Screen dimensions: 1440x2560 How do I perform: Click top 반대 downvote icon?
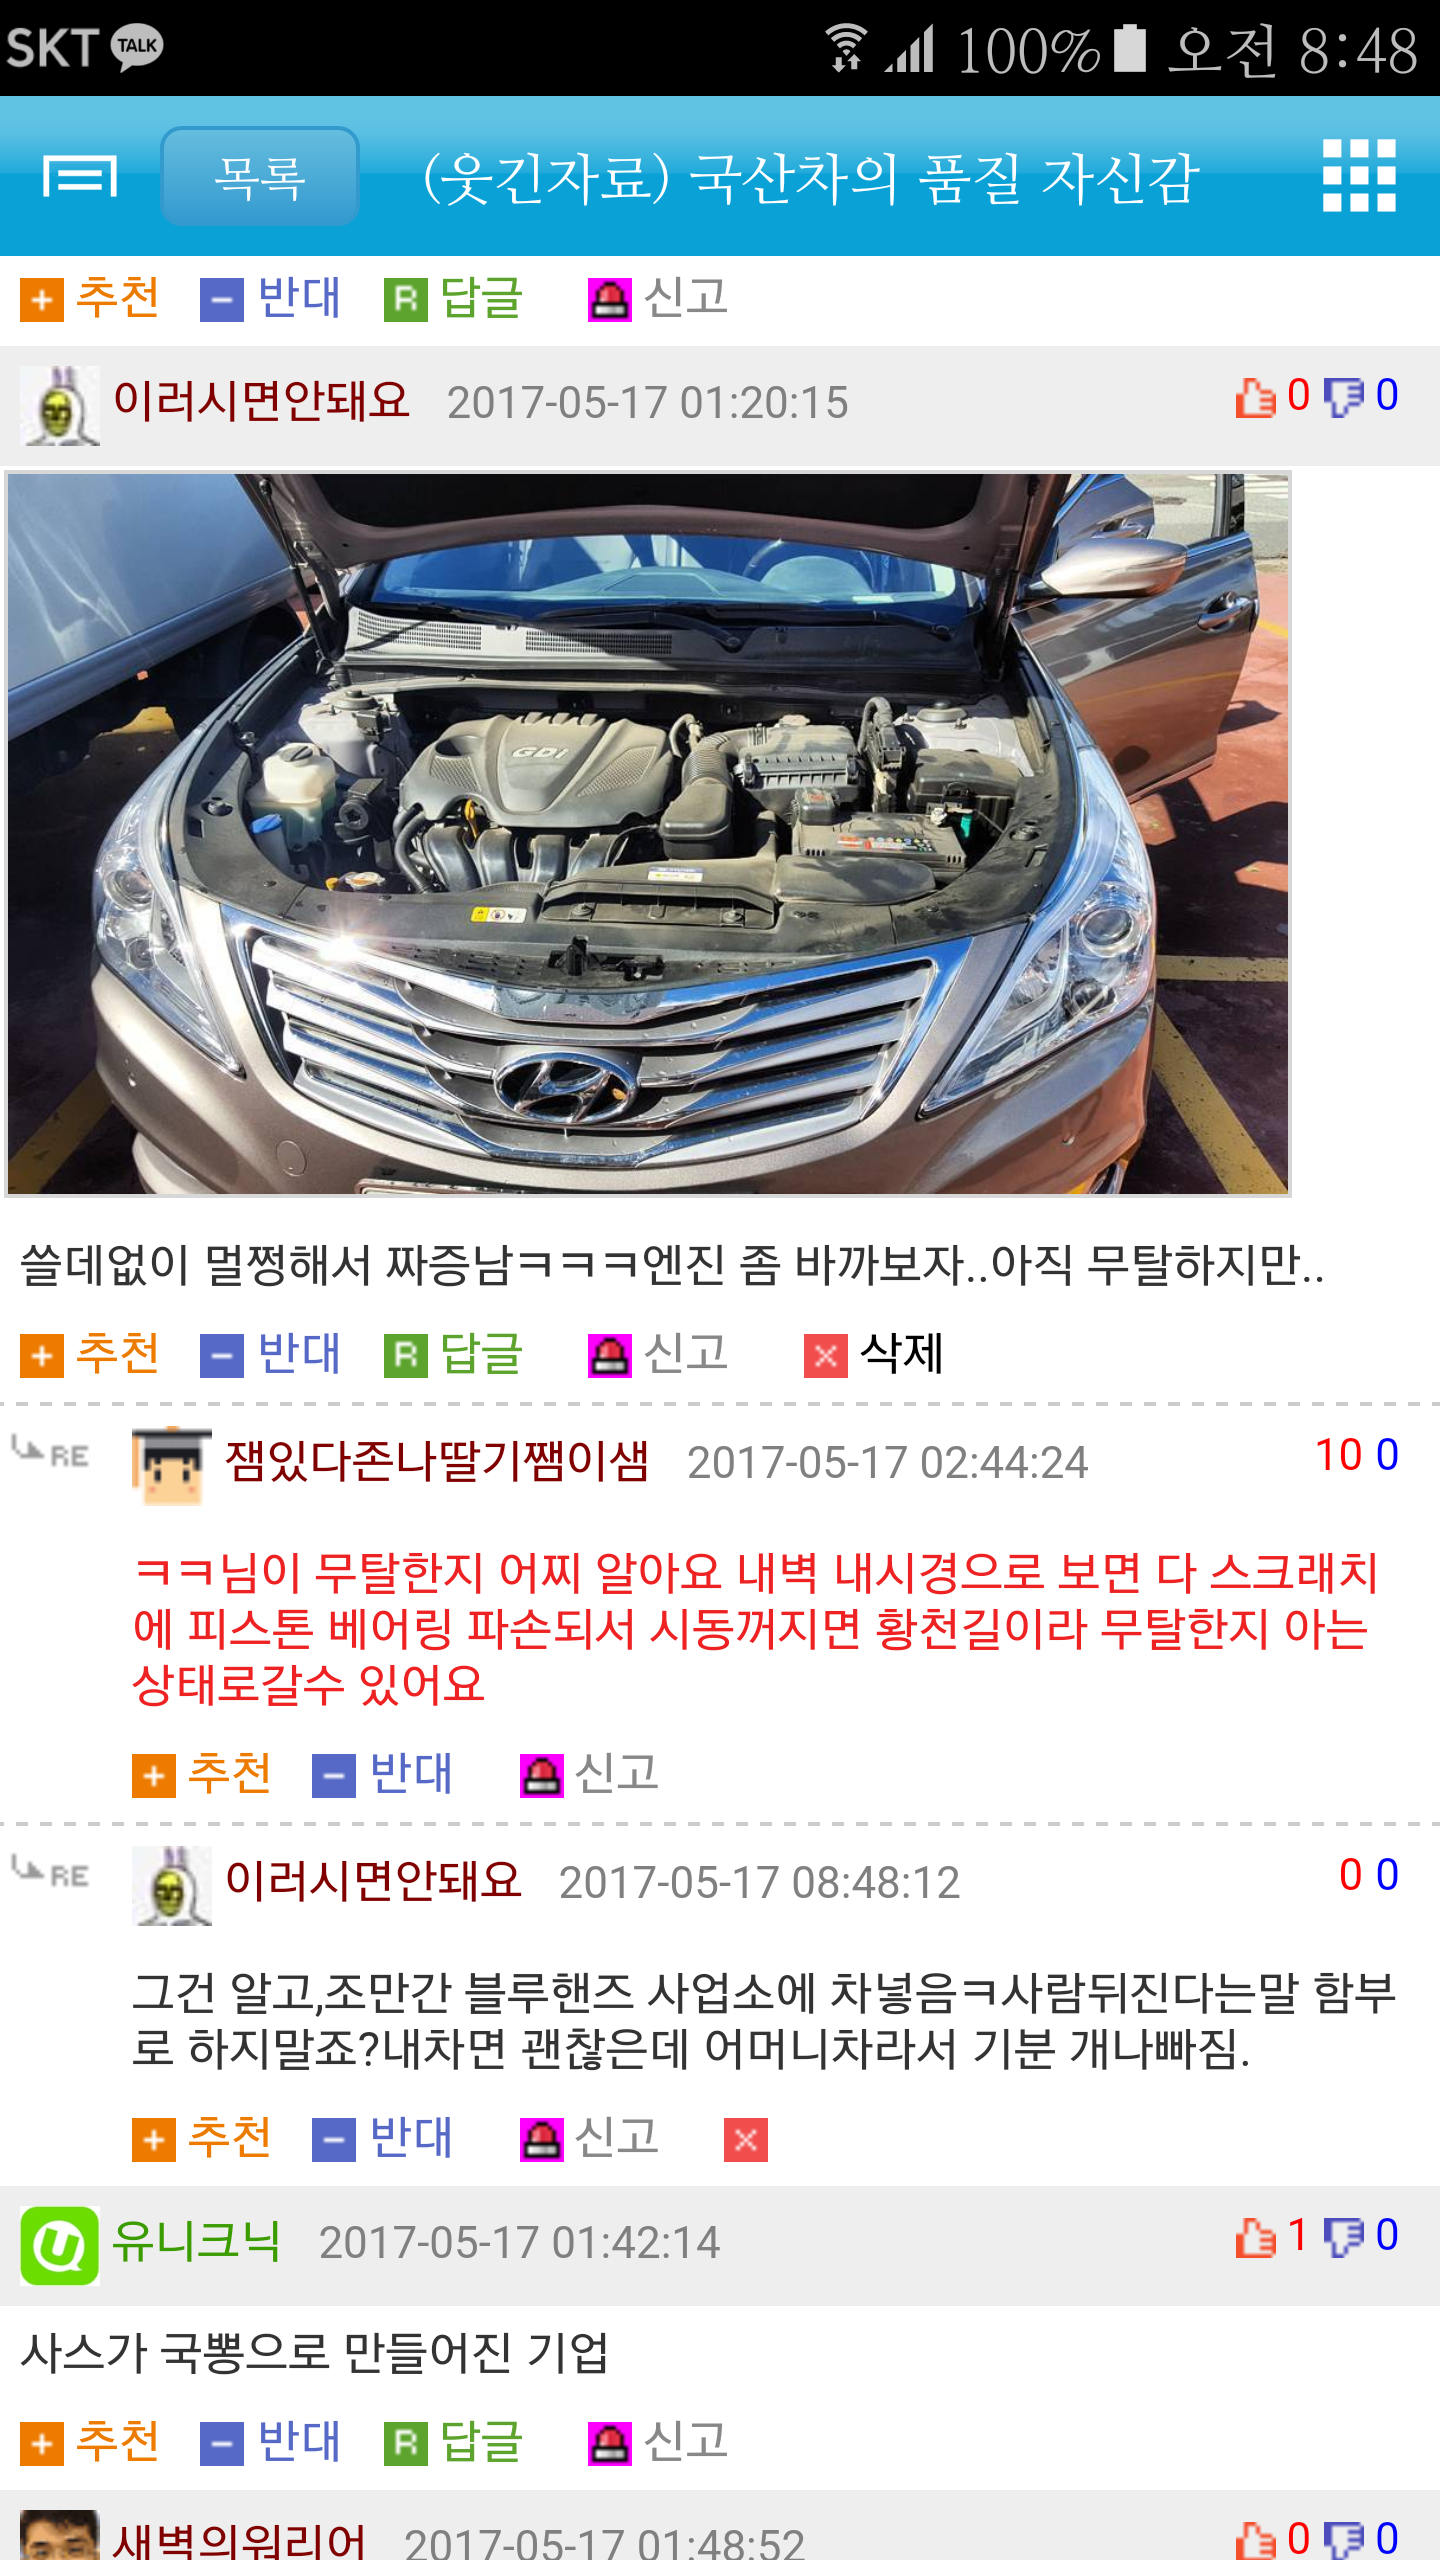click(x=221, y=300)
